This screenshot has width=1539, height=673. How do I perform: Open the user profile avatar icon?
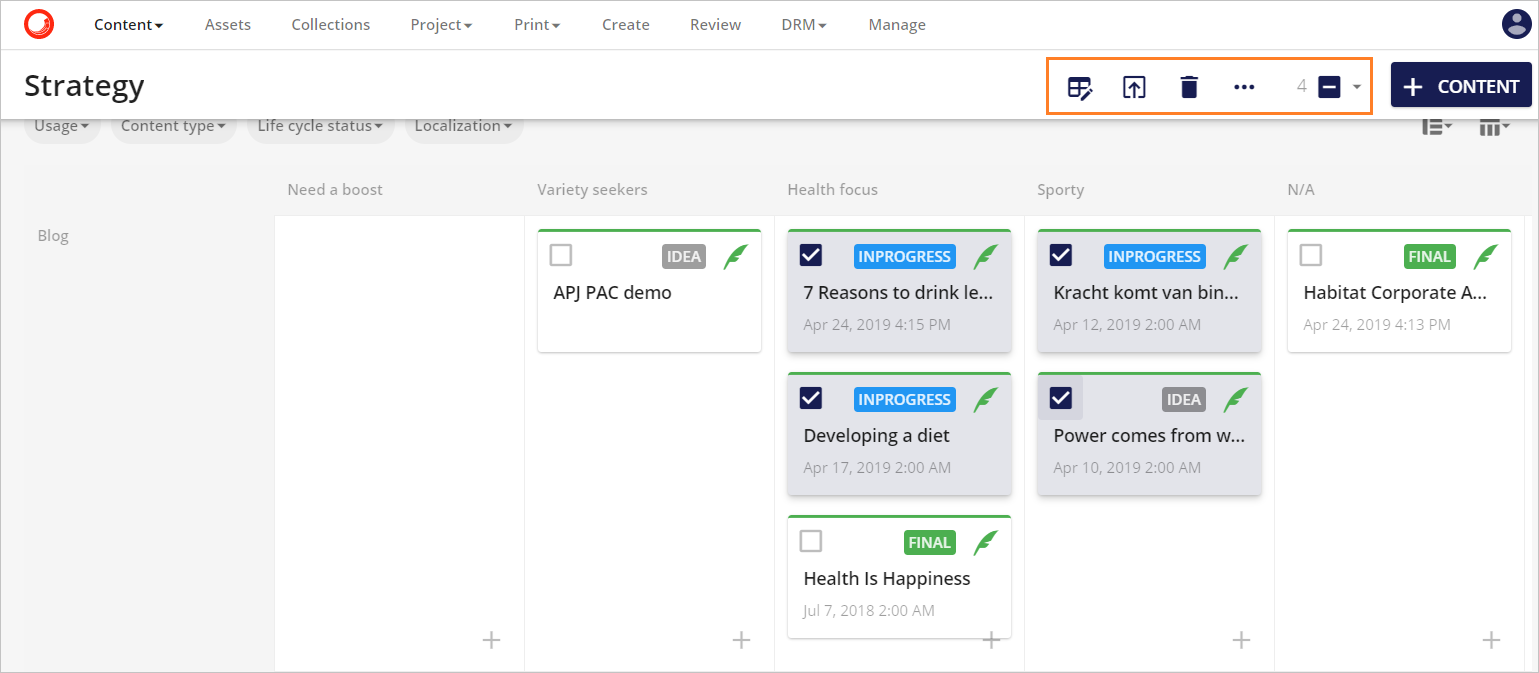click(x=1516, y=24)
